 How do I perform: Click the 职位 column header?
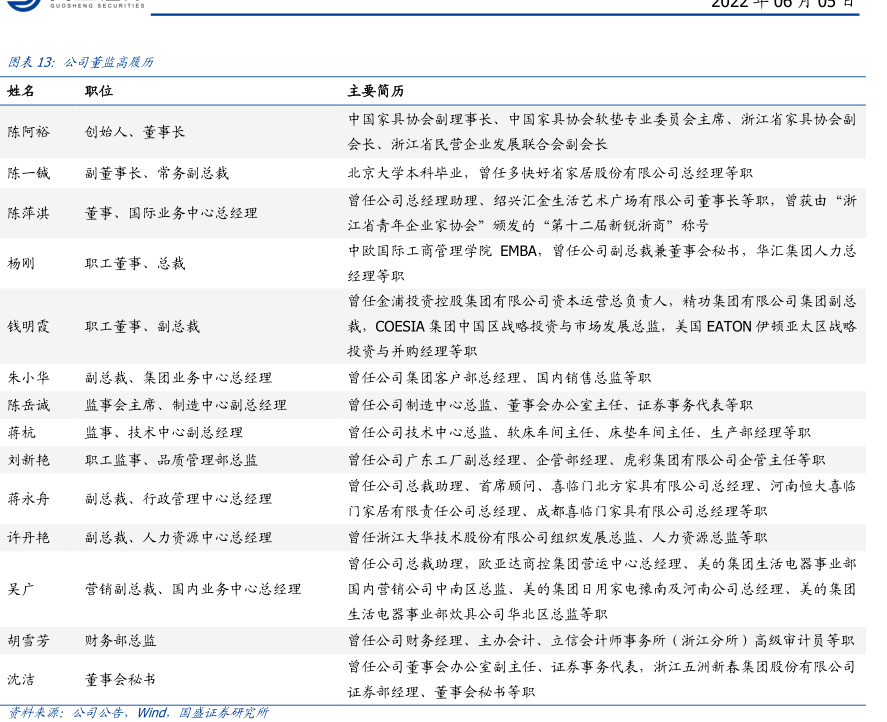point(99,91)
